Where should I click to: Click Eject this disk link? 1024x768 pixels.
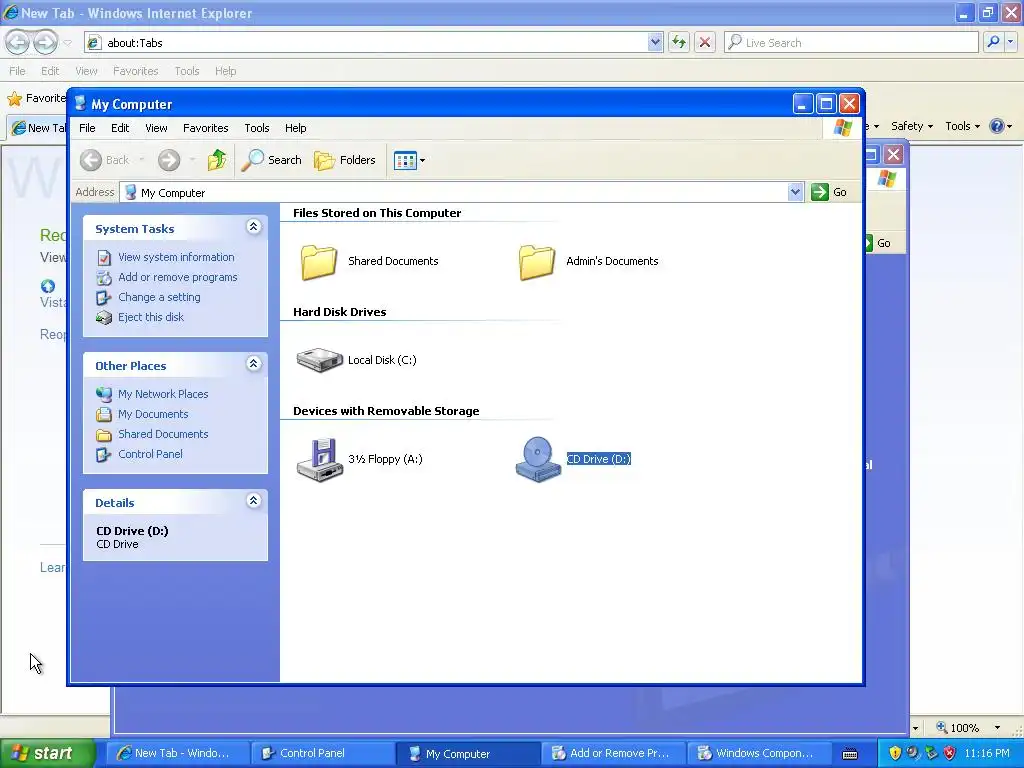point(151,317)
